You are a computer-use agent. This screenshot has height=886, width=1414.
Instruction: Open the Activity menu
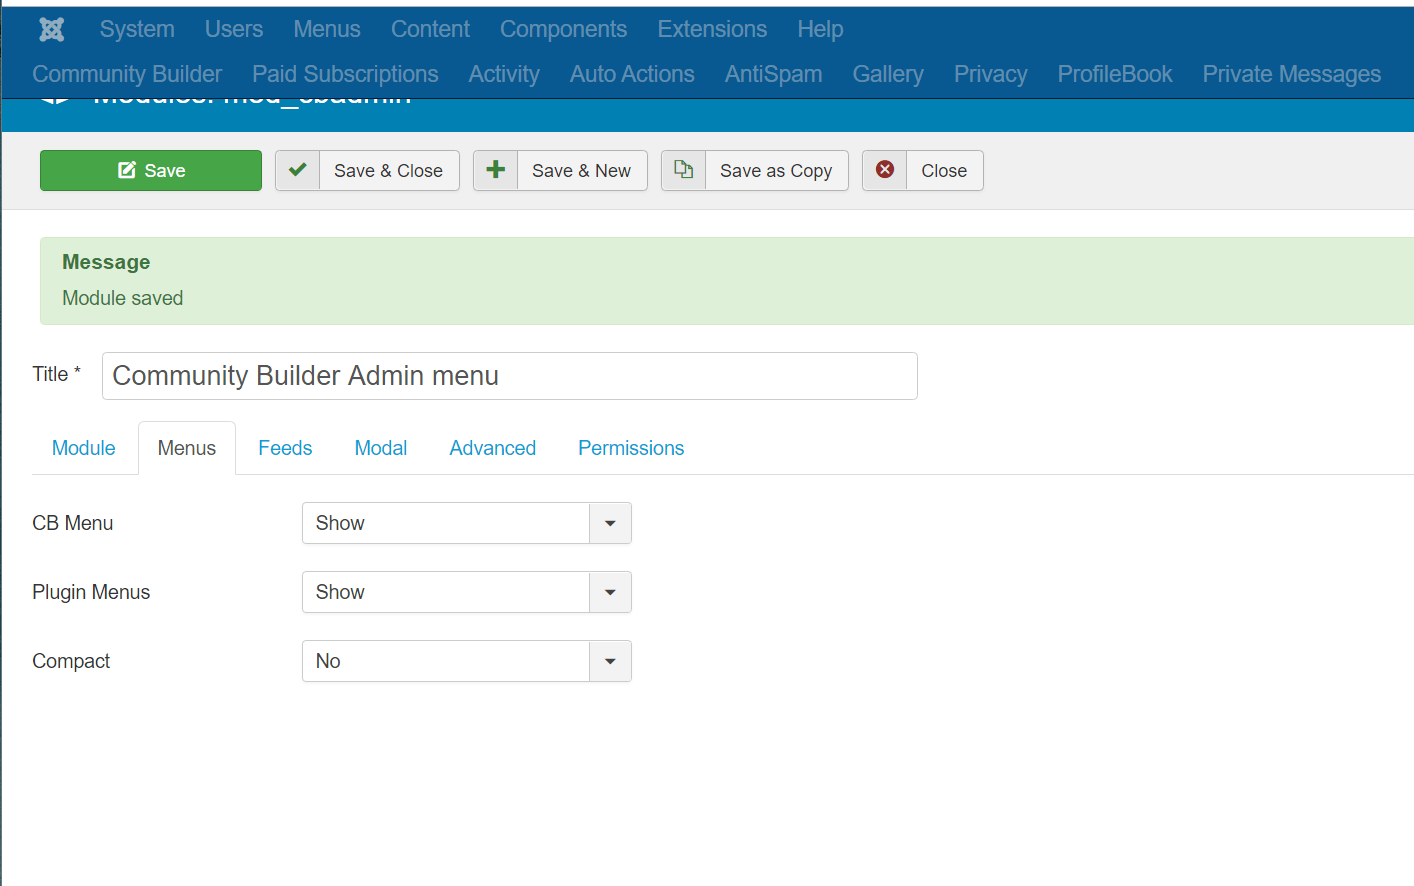(x=504, y=74)
